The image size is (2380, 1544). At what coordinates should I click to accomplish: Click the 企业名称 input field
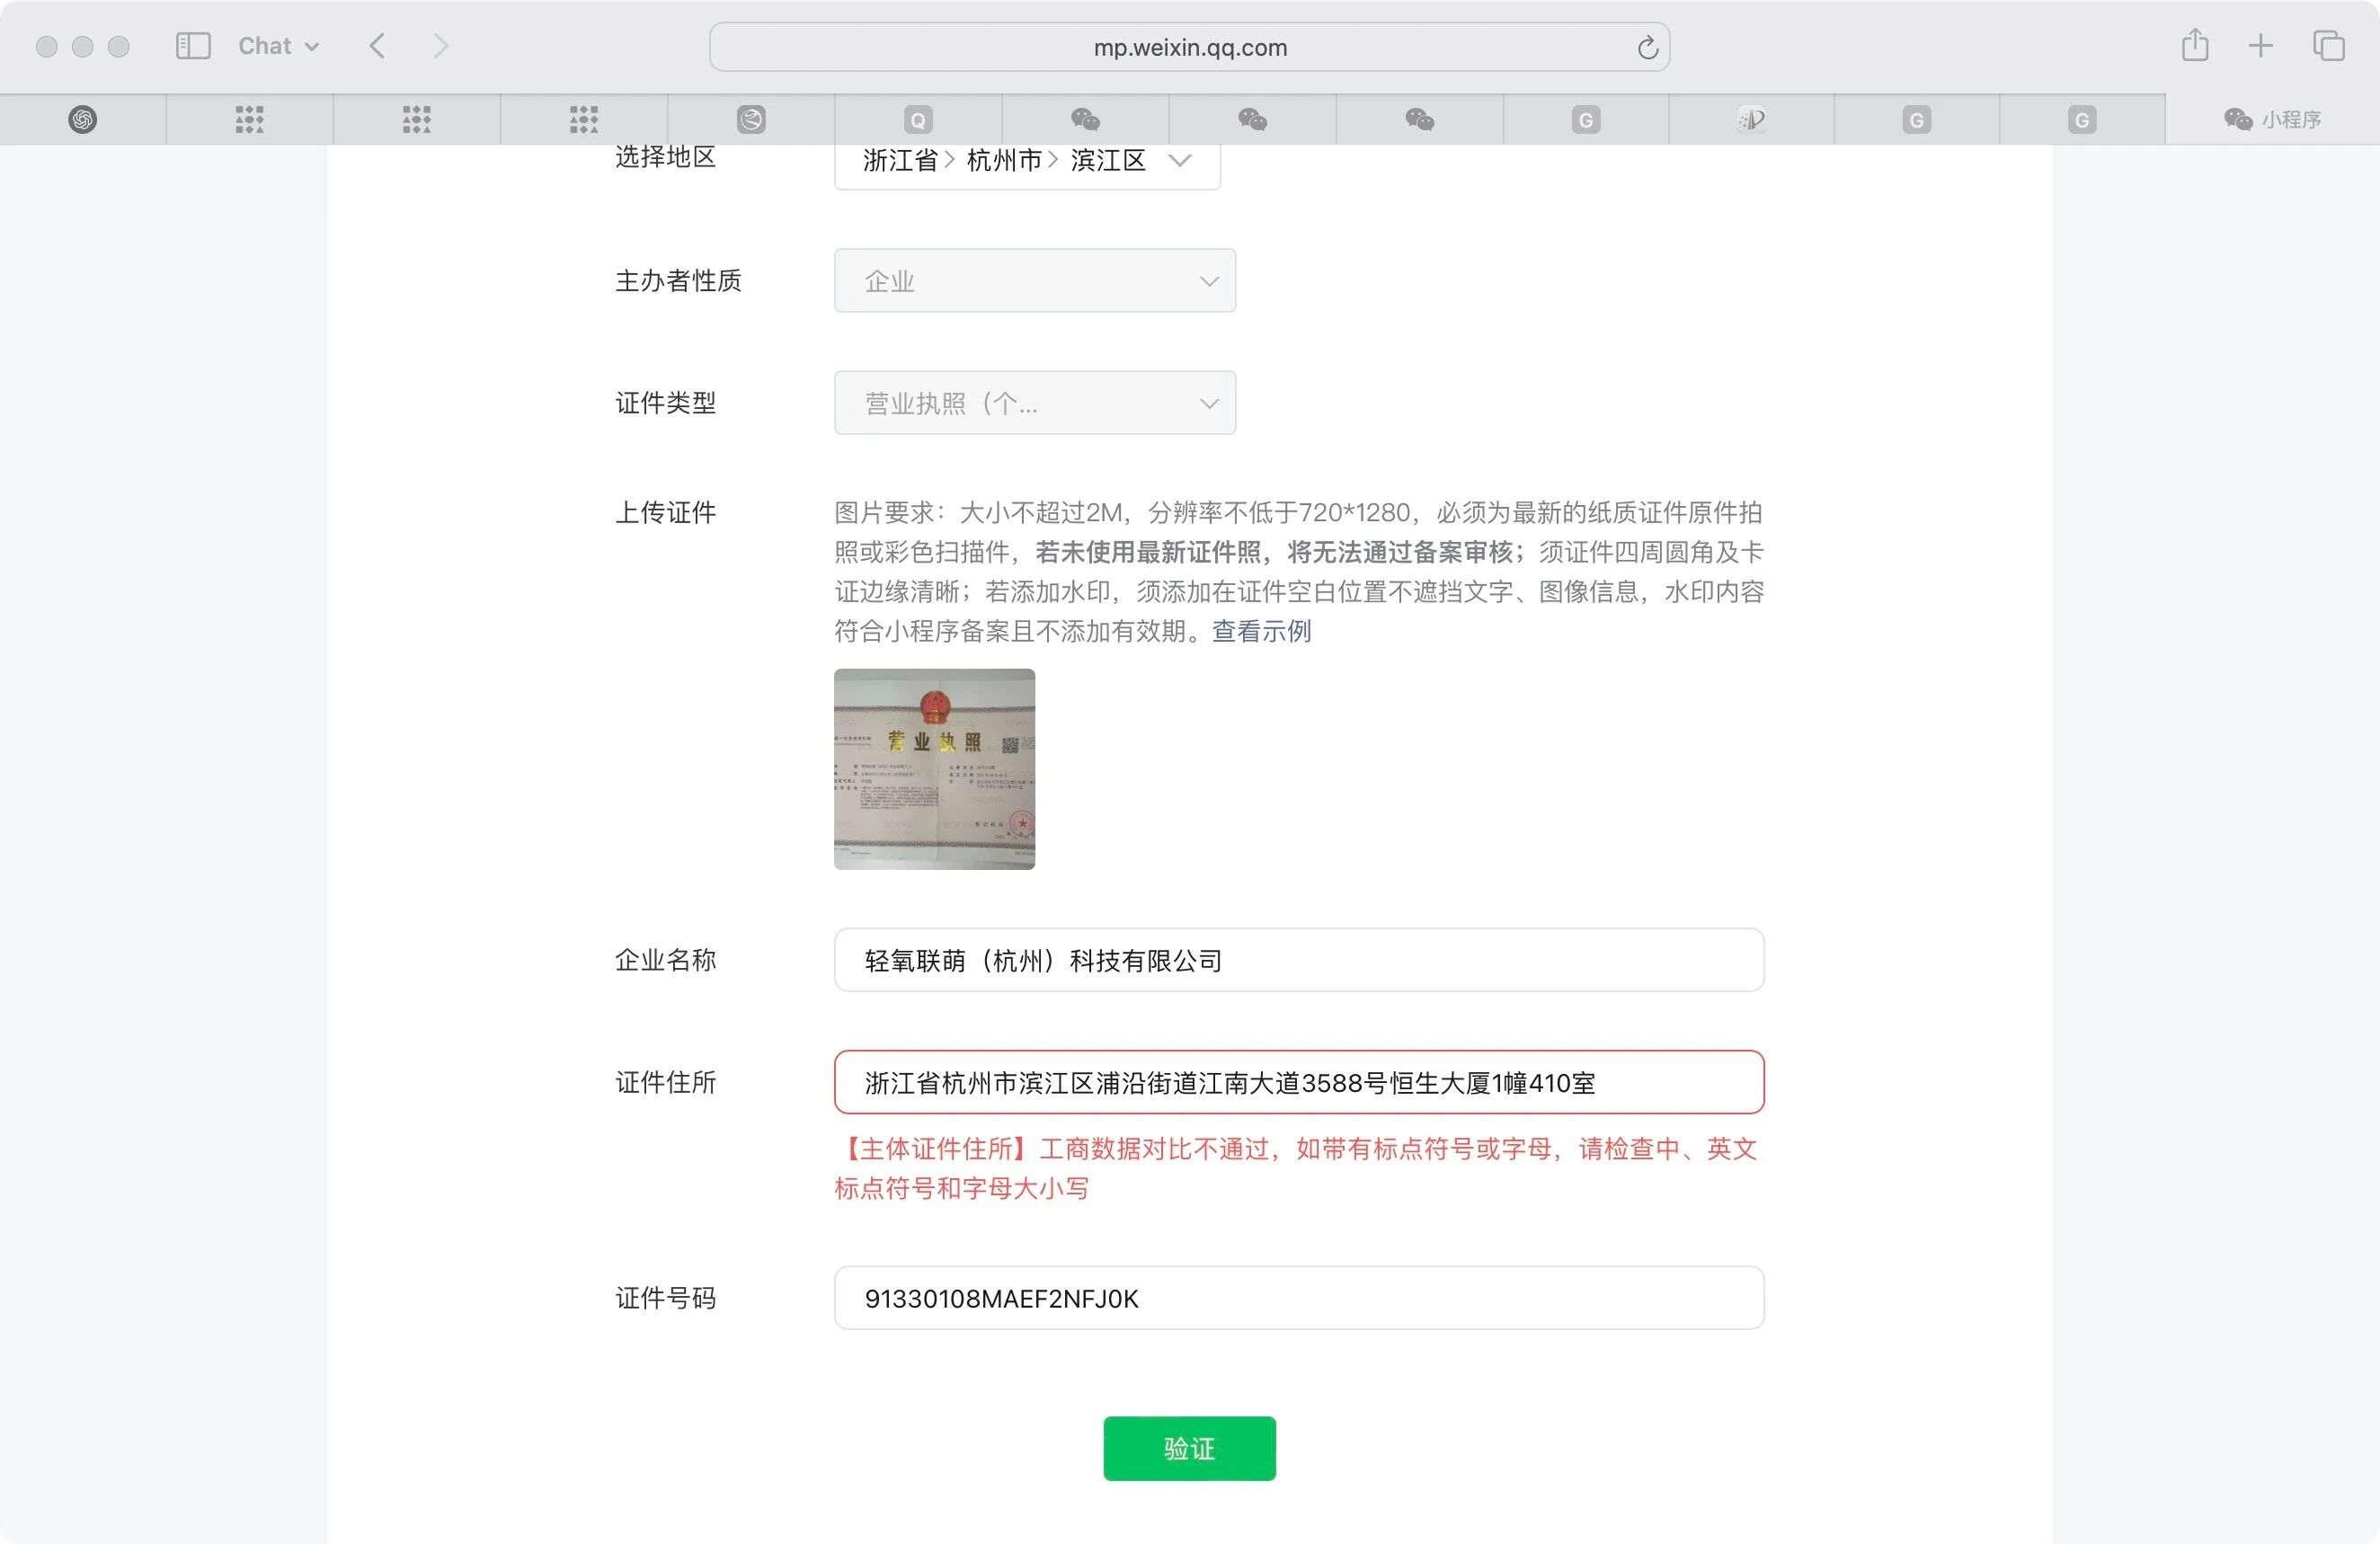(x=1298, y=960)
